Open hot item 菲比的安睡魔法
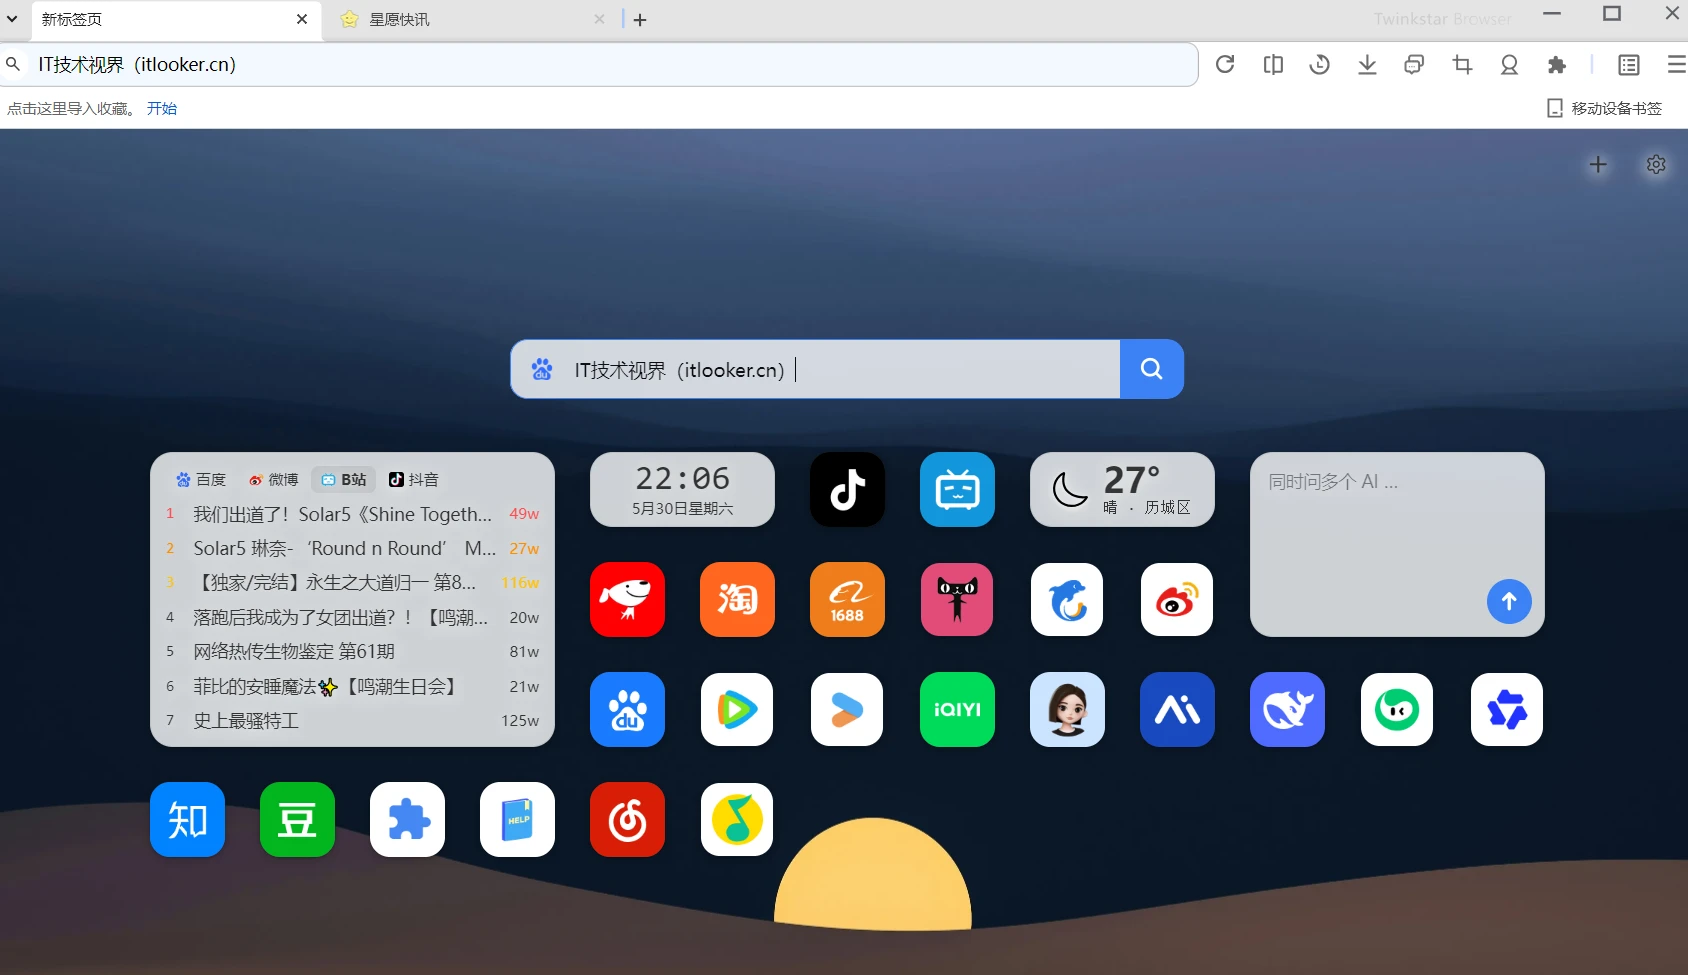This screenshot has width=1688, height=975. point(352,686)
